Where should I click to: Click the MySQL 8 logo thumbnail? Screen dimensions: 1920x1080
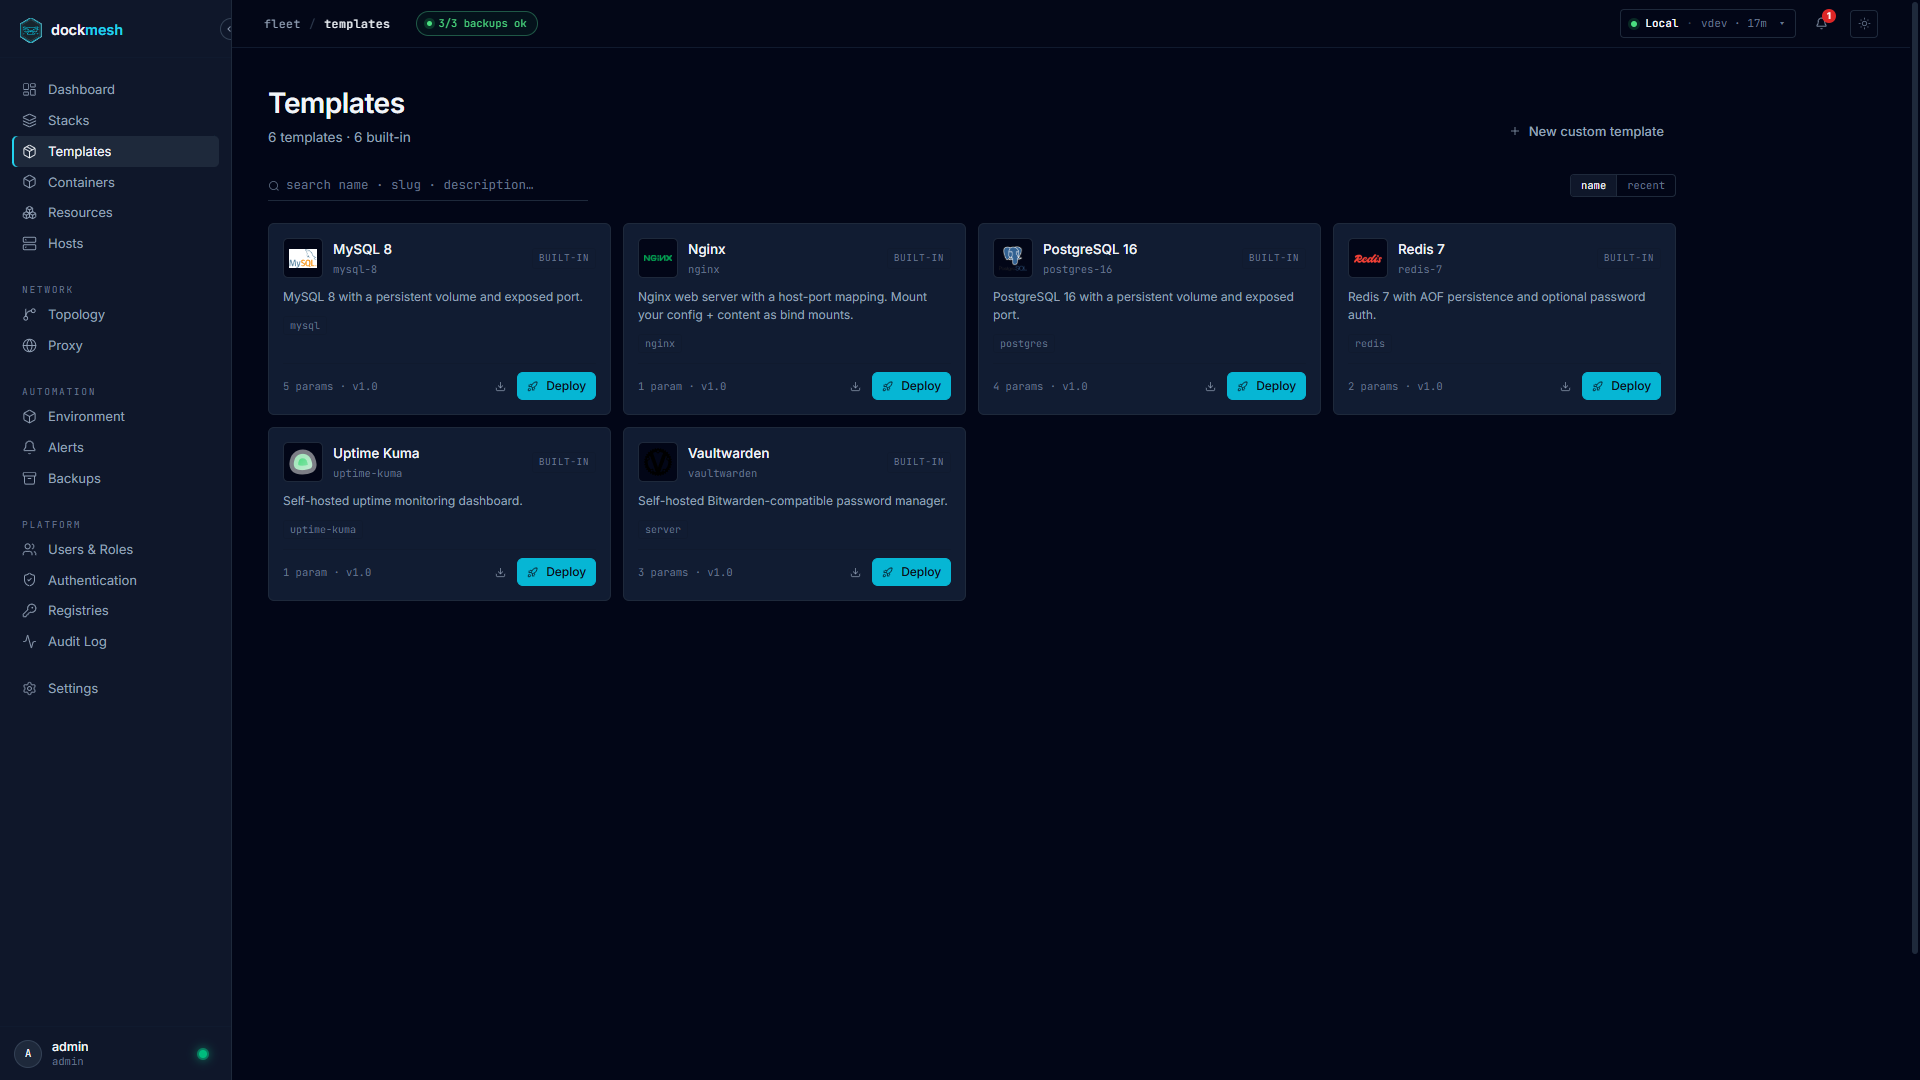[303, 259]
